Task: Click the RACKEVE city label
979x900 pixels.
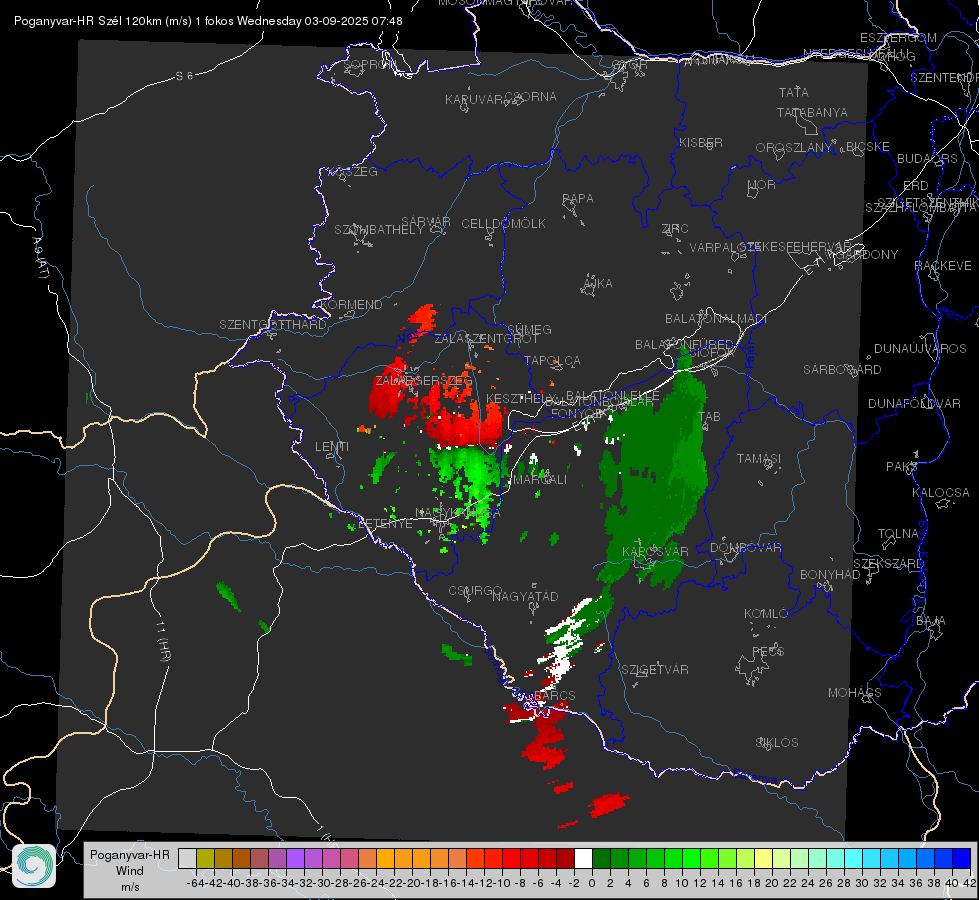Action: click(x=943, y=265)
